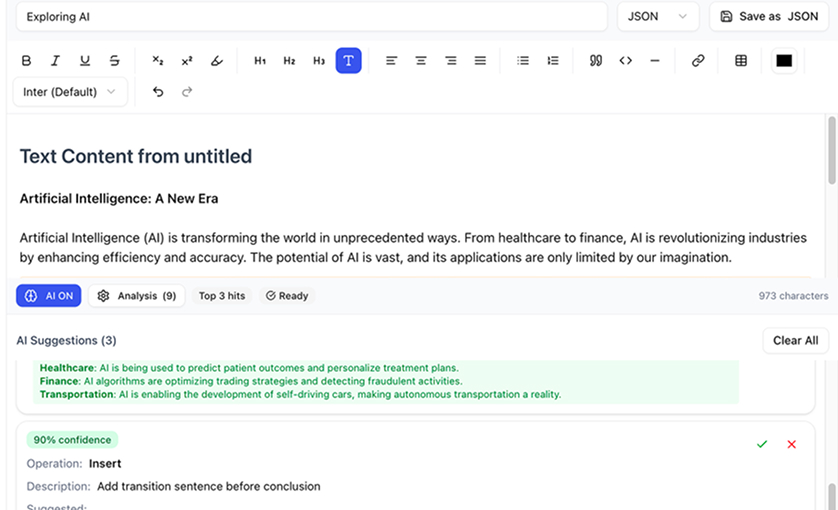The height and width of the screenshot is (510, 838).
Task: Click the '90% confidence' badge
Action: coord(72,440)
